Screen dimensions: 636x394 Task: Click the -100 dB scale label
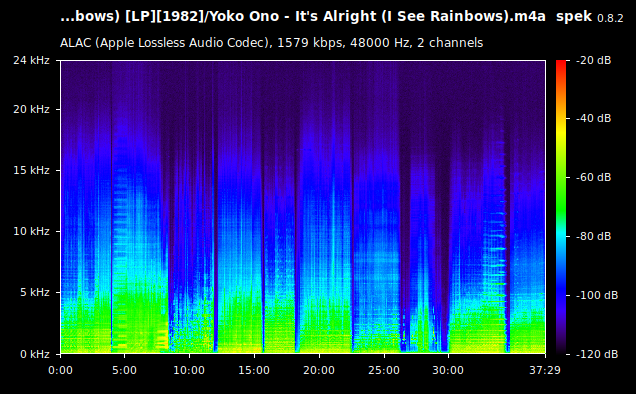(x=597, y=295)
